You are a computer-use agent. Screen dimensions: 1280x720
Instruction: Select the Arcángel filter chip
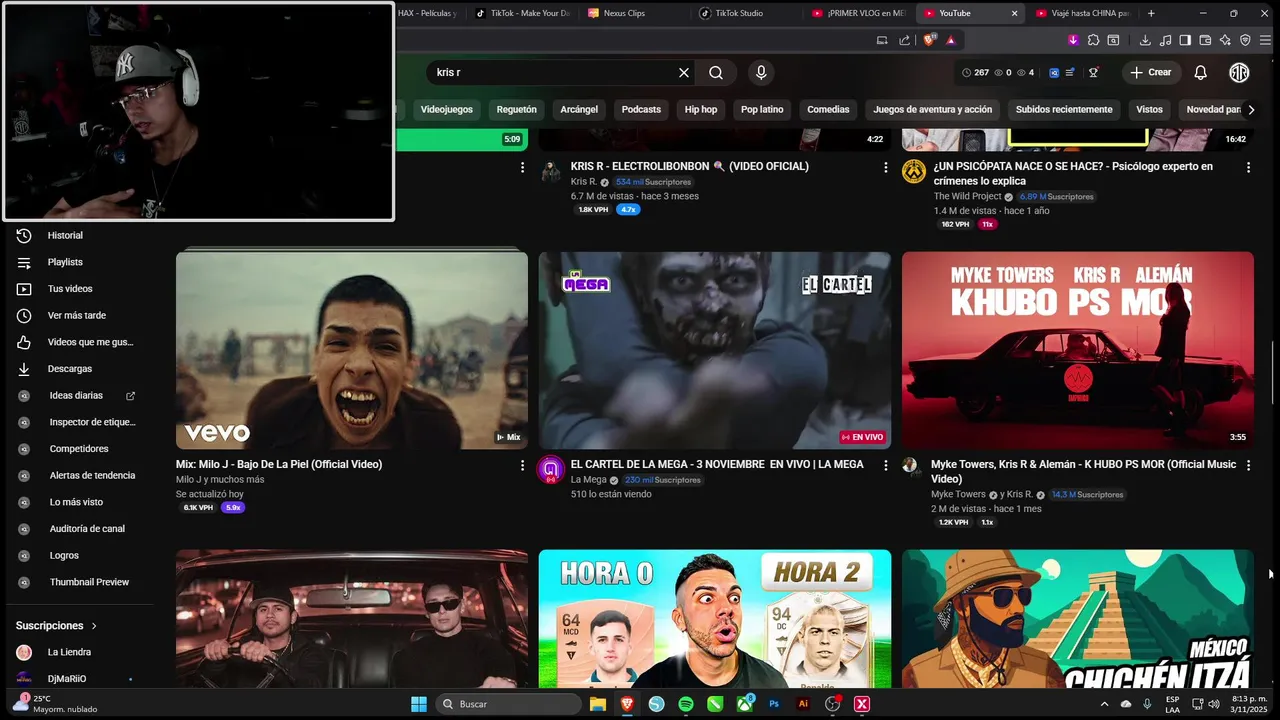pyautogui.click(x=579, y=110)
